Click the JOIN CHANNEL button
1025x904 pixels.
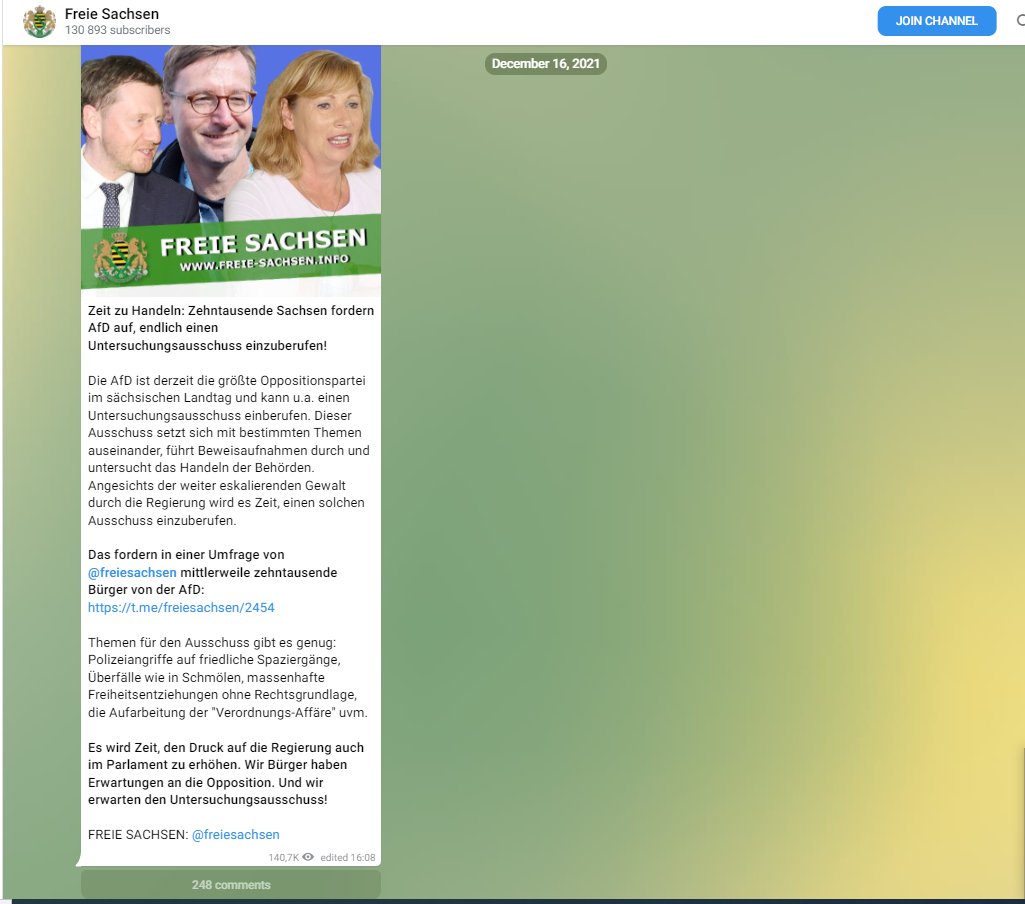point(936,21)
